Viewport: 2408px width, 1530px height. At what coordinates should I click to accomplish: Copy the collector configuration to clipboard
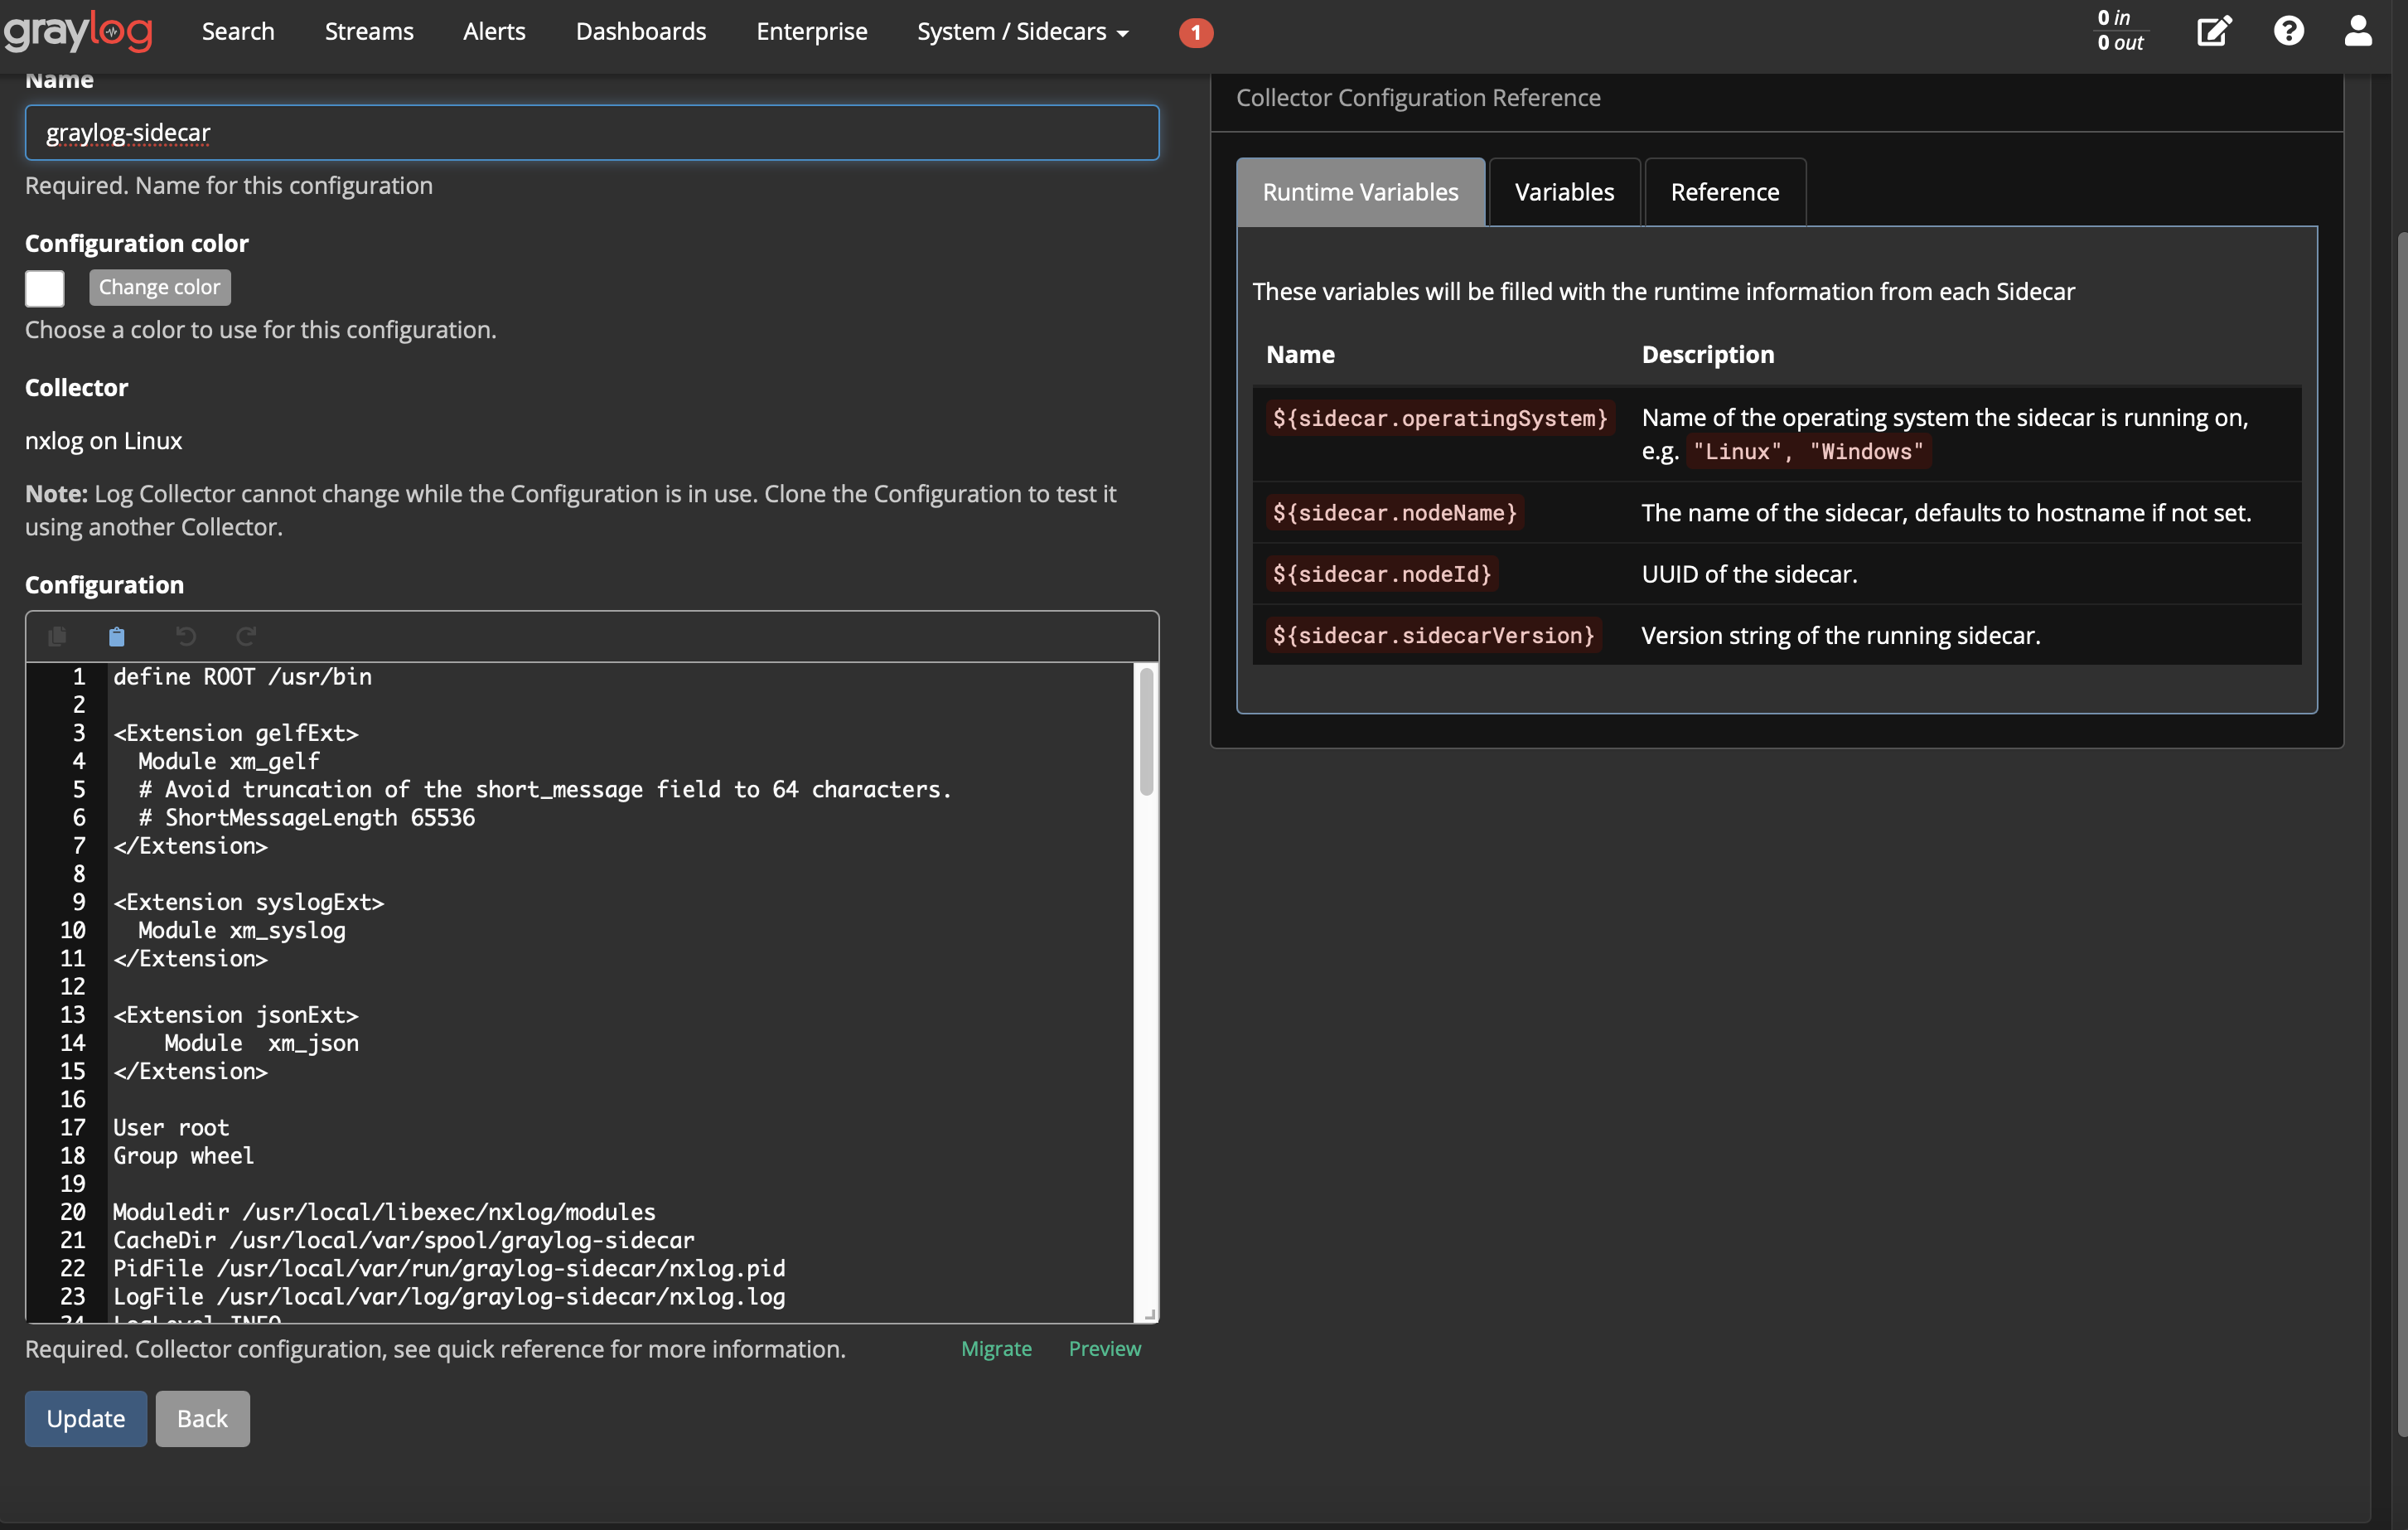tap(57, 636)
